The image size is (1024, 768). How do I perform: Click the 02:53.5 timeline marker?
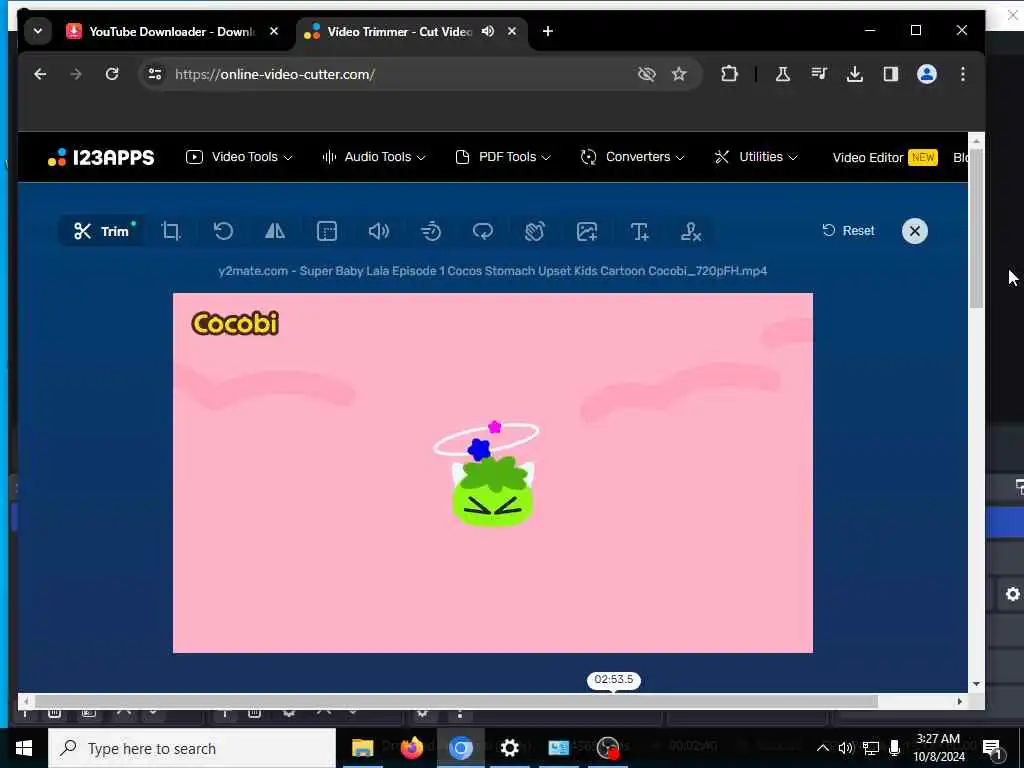[614, 680]
